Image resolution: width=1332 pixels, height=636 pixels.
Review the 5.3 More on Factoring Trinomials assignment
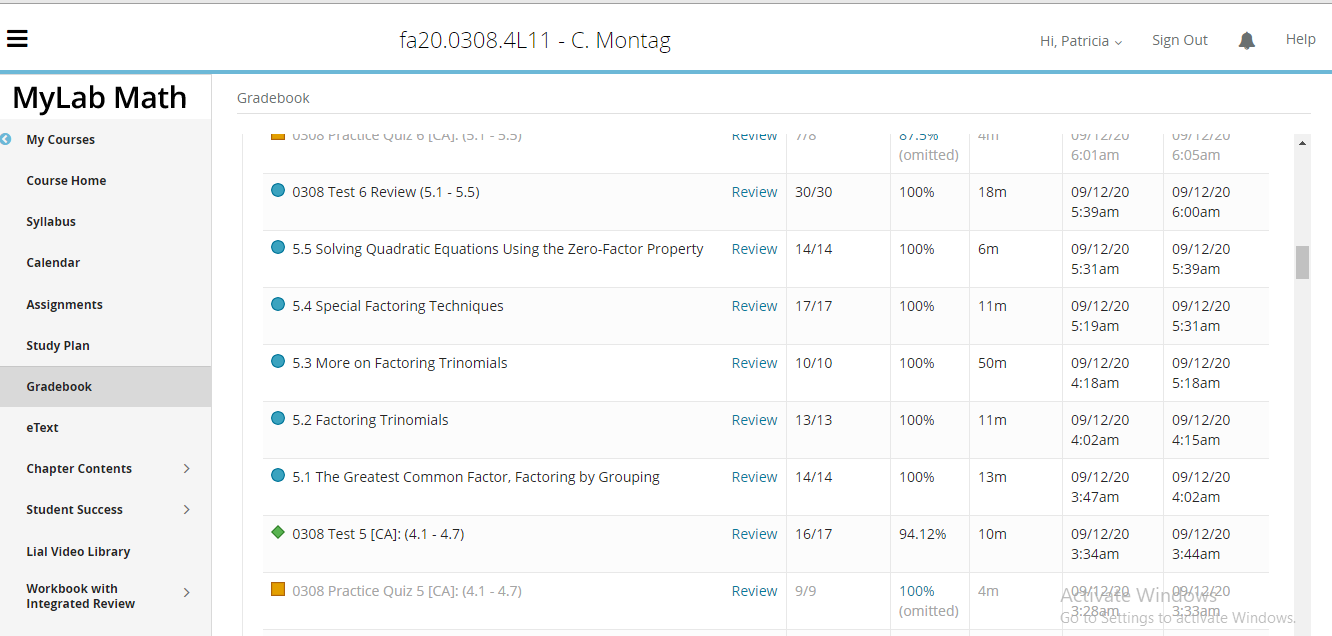tap(754, 363)
